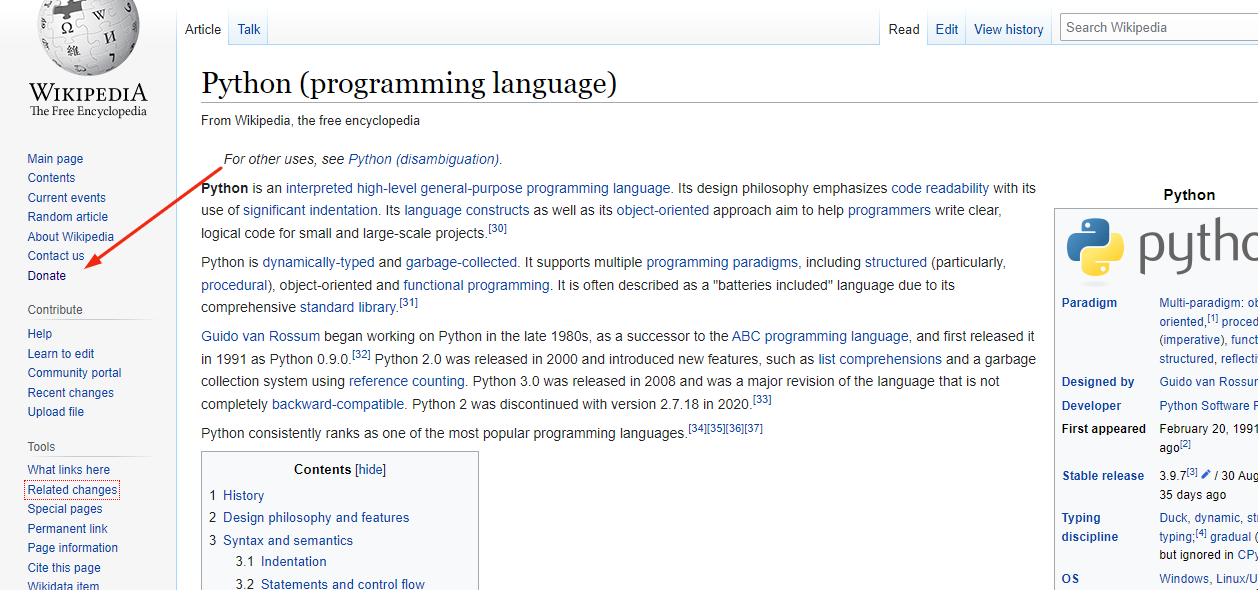The image size is (1258, 590).
Task: Switch to the Article tab
Action: click(203, 29)
